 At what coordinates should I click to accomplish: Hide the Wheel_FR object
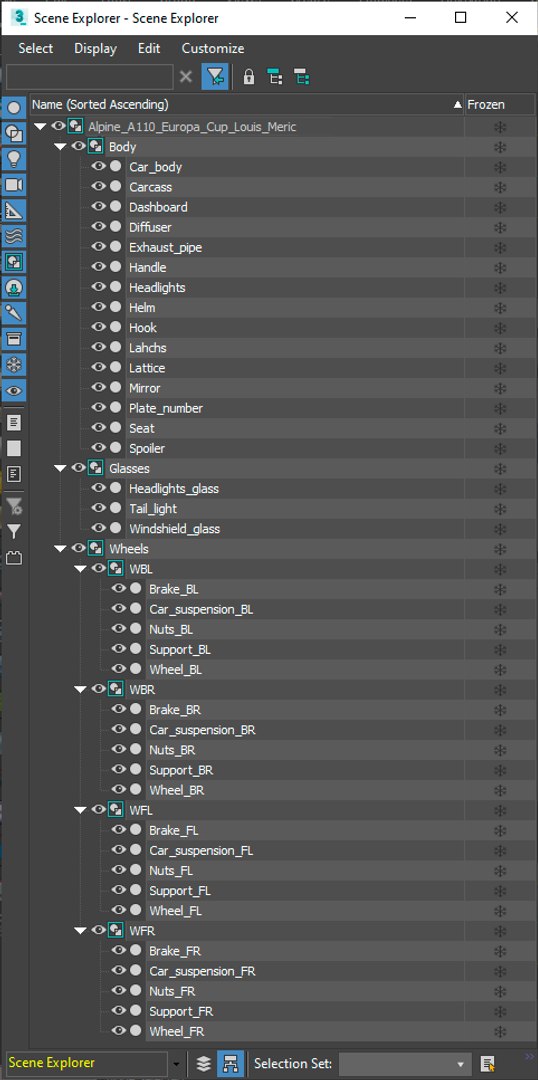[118, 1031]
